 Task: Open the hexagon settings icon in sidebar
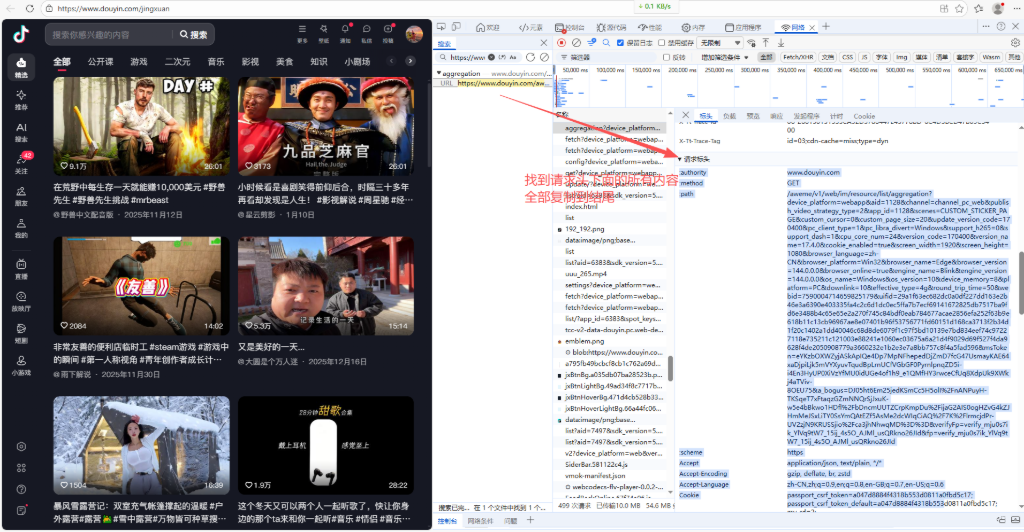point(21,446)
